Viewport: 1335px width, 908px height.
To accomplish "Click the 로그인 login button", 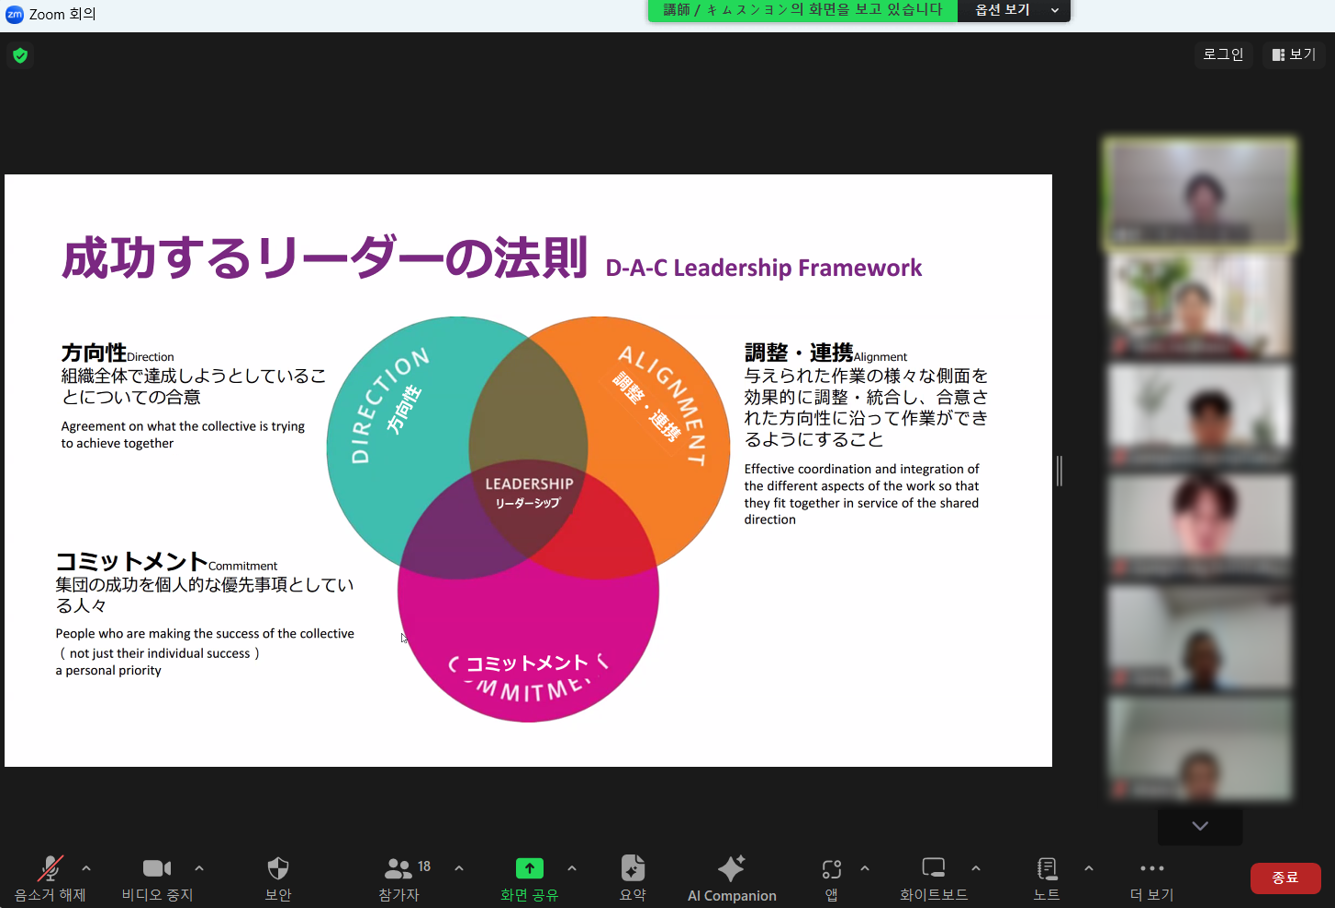I will pos(1223,54).
